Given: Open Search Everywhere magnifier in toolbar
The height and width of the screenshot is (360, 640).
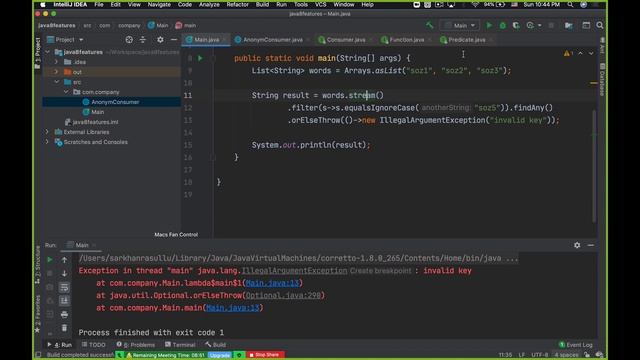Looking at the screenshot, I should [600, 25].
